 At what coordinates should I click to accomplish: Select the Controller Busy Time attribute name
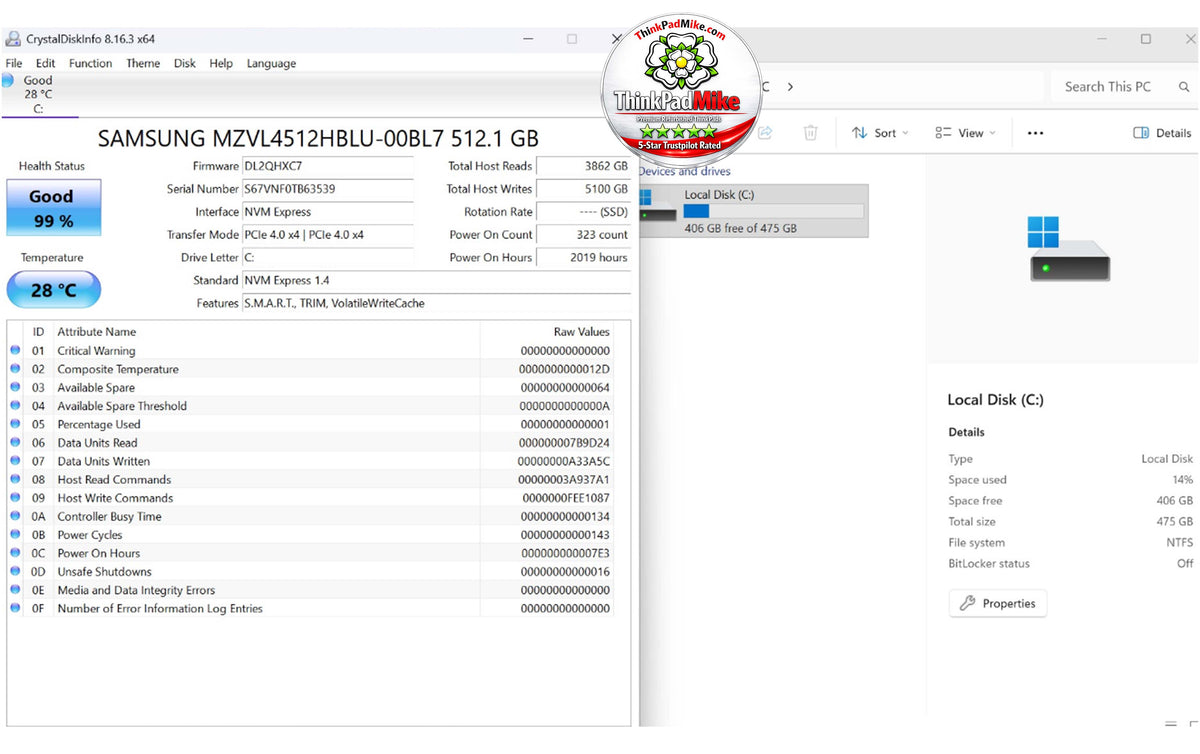109,517
